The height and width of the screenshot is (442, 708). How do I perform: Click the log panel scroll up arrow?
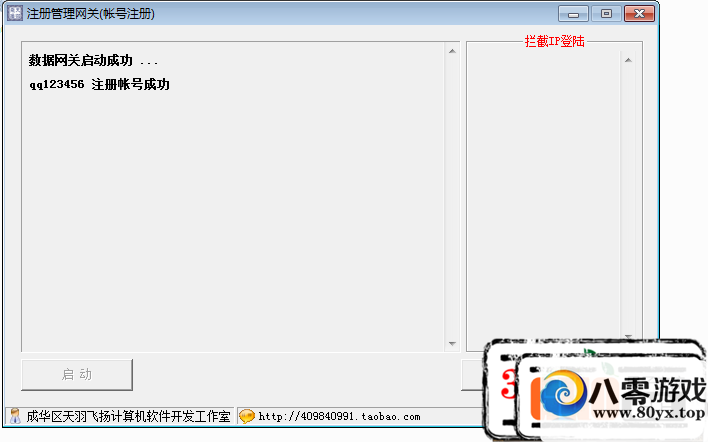coord(452,51)
